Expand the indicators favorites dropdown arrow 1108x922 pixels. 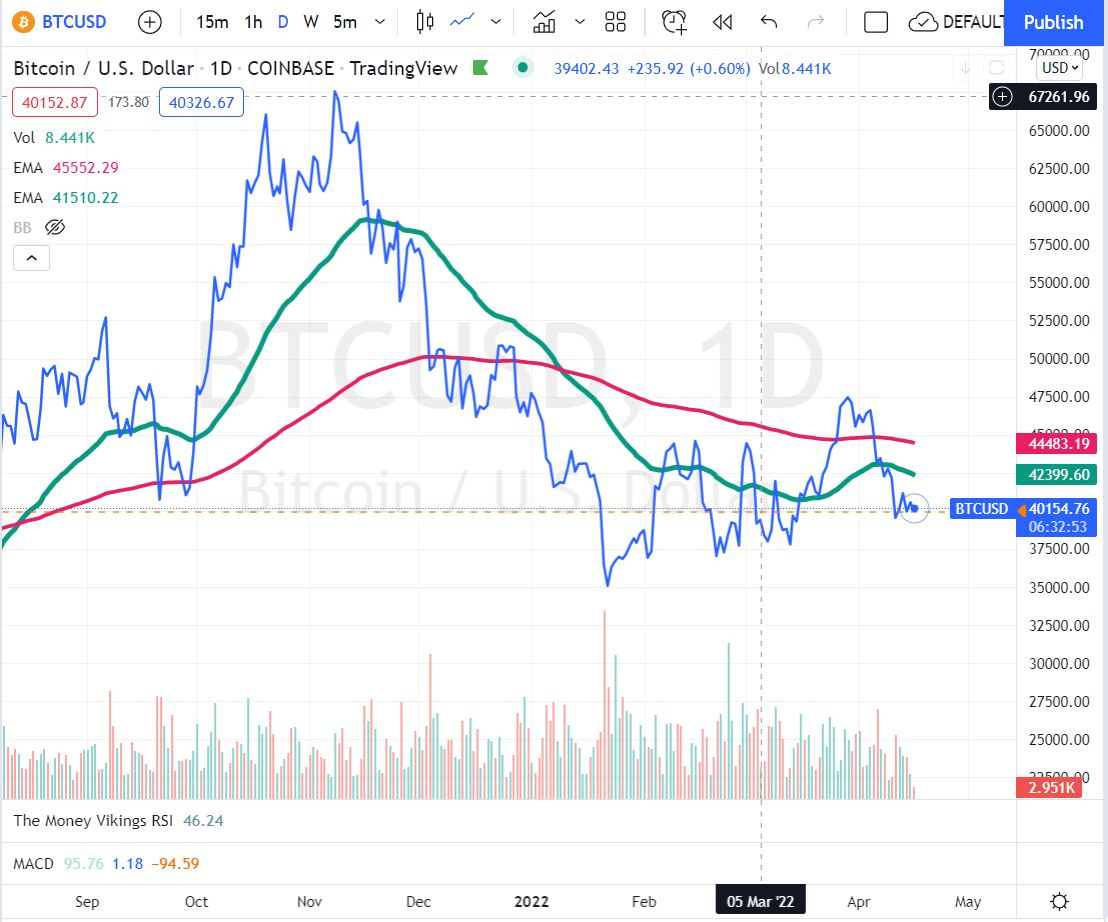[580, 23]
